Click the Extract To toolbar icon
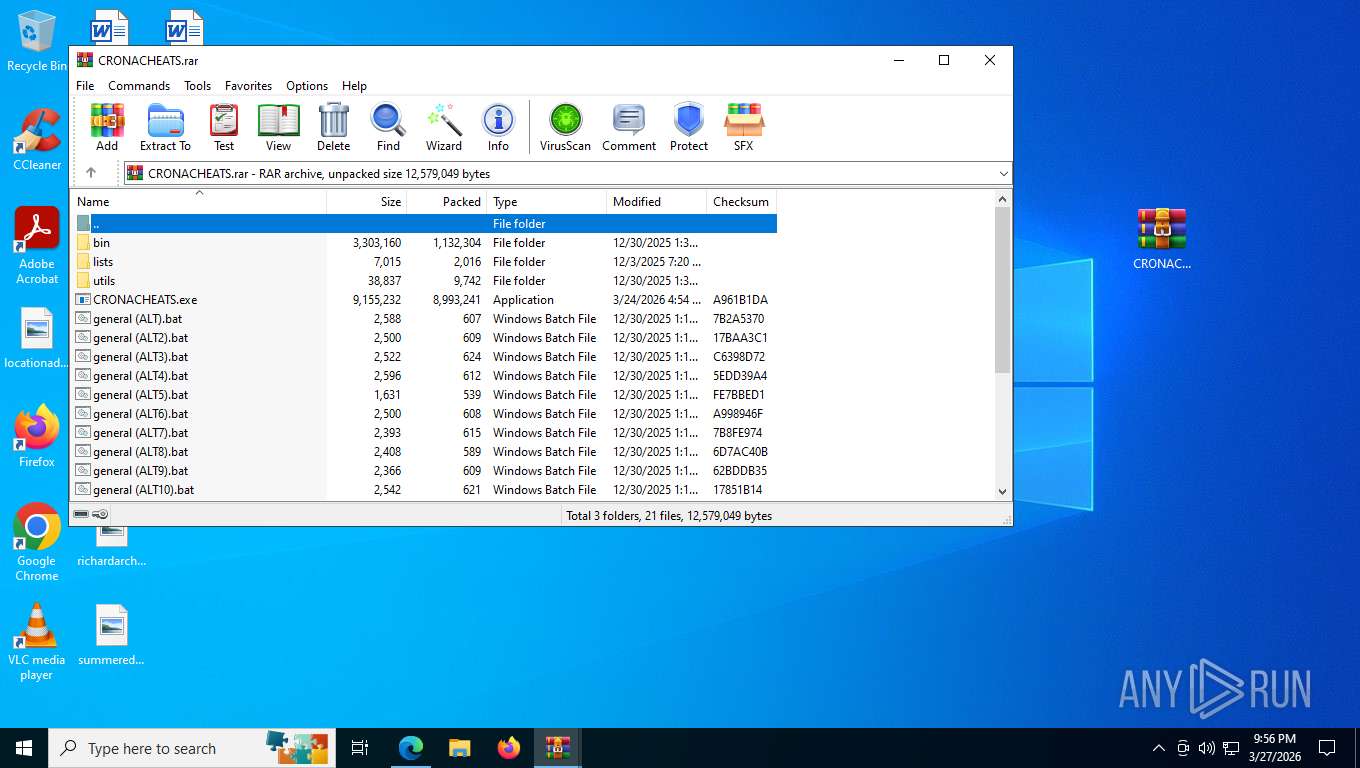Image resolution: width=1360 pixels, height=768 pixels. point(165,127)
